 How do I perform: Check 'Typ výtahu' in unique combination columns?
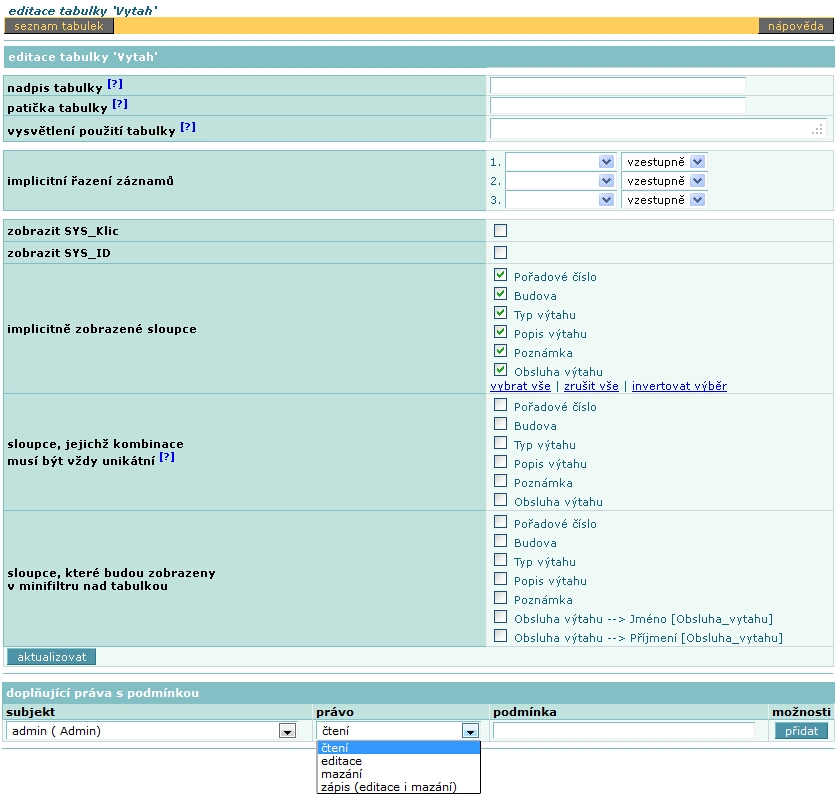click(500, 443)
